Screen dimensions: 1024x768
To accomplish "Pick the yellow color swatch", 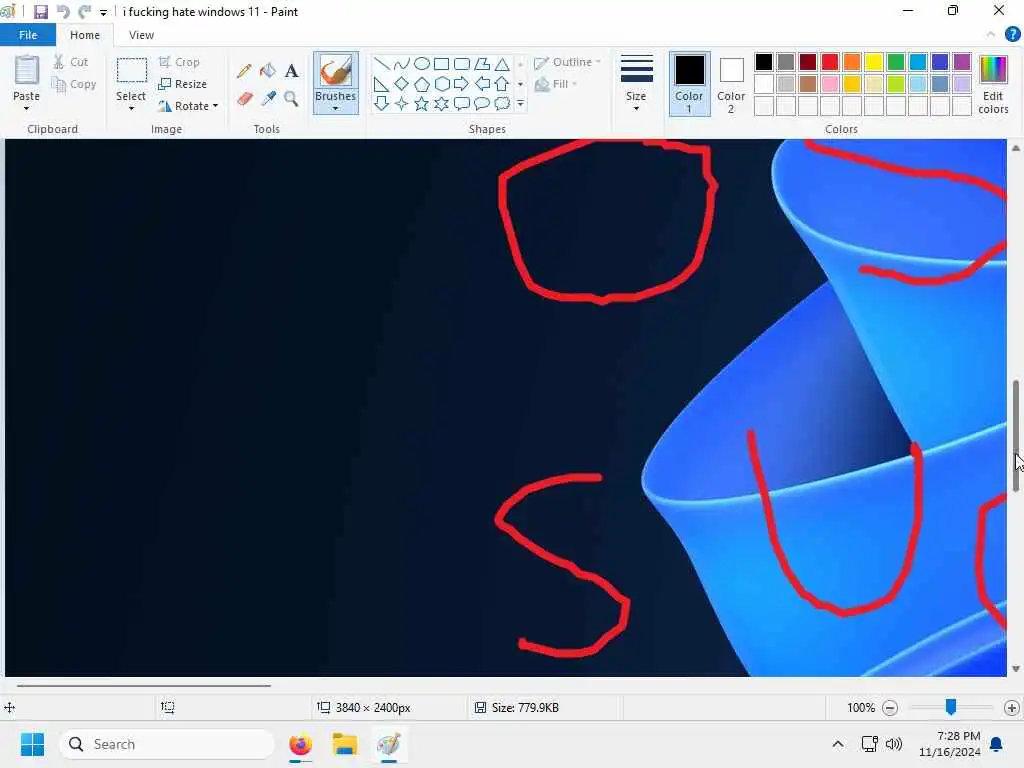I will point(874,62).
